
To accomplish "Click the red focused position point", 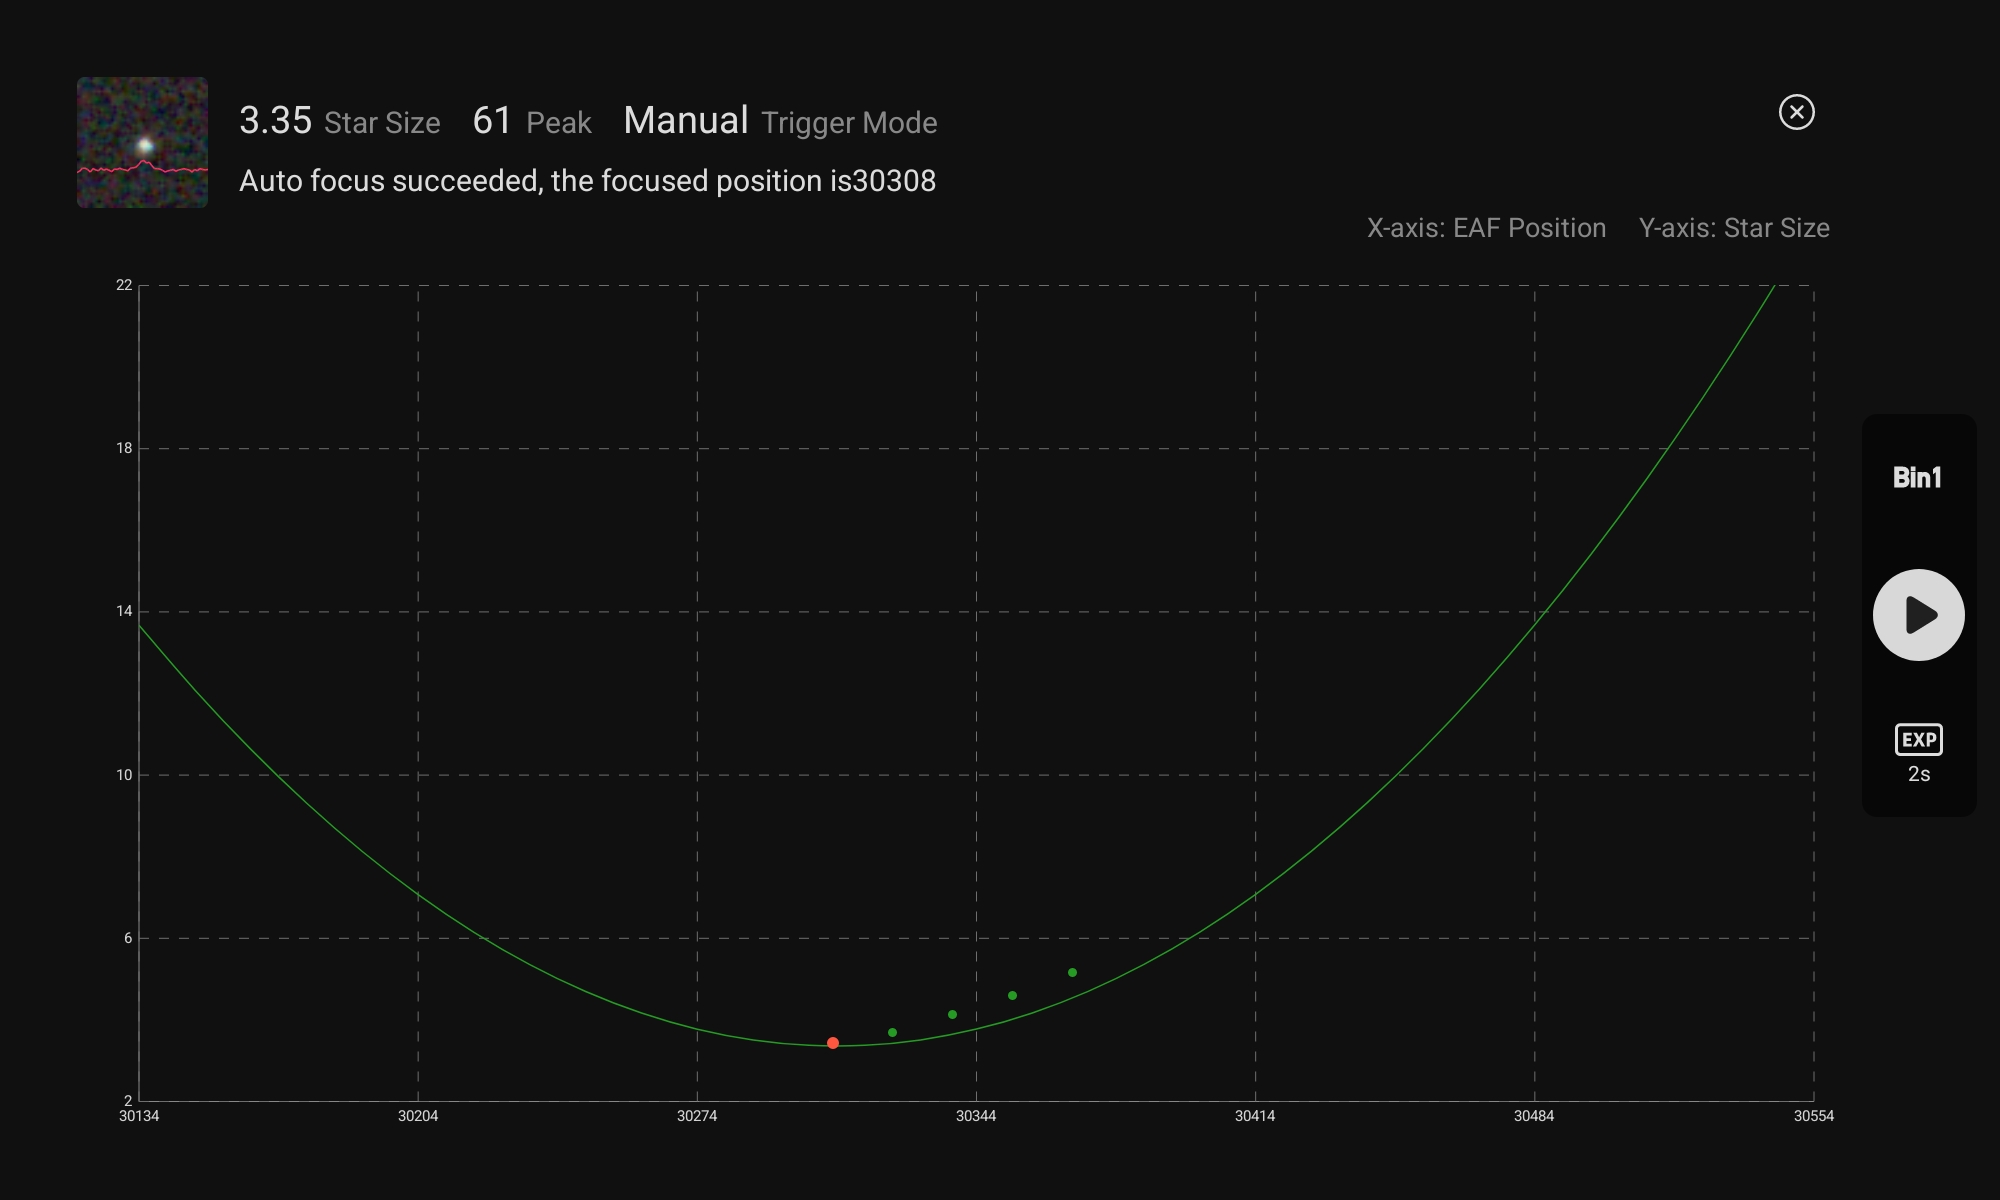I will (833, 1043).
